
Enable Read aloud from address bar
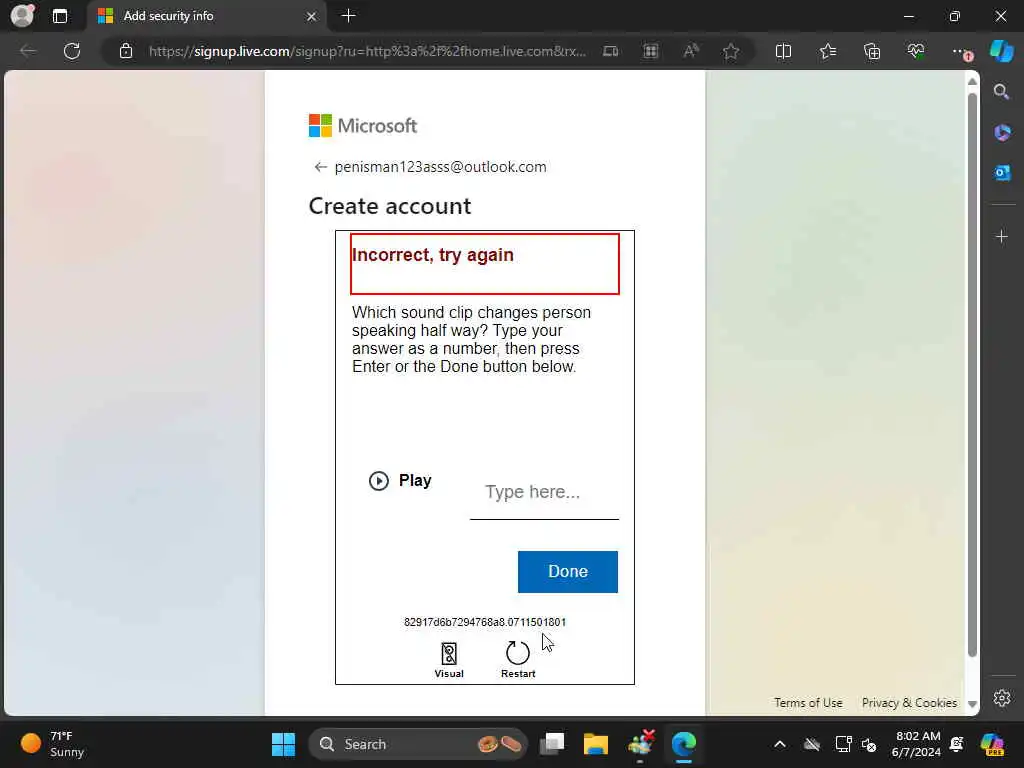(691, 51)
